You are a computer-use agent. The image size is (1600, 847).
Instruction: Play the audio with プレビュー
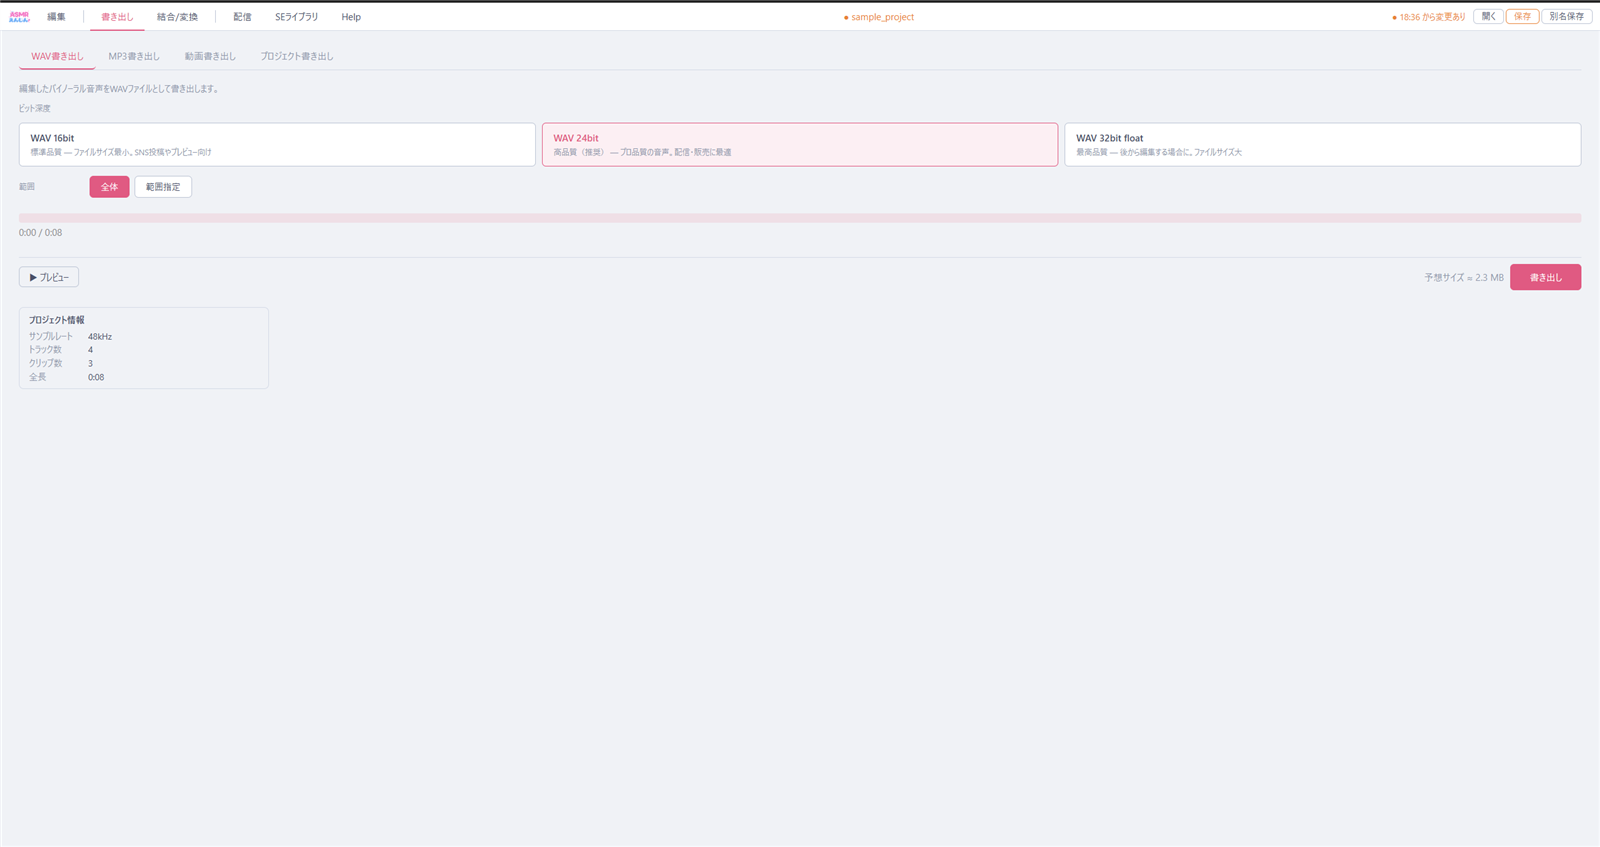click(49, 277)
